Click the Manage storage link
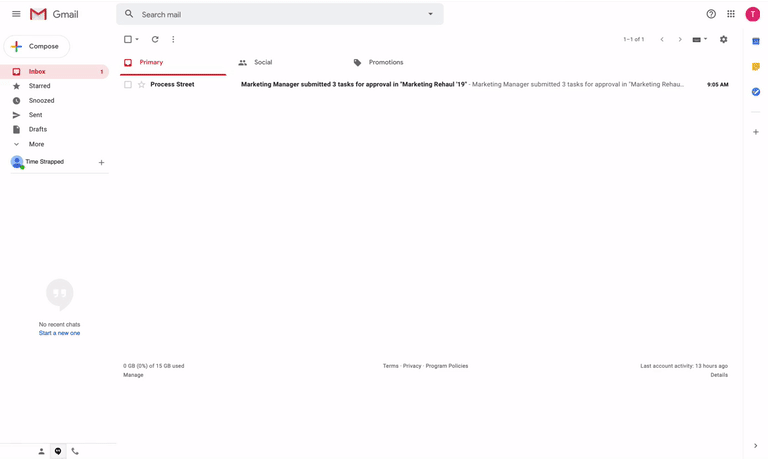Image resolution: width=768 pixels, height=459 pixels. [x=133, y=375]
